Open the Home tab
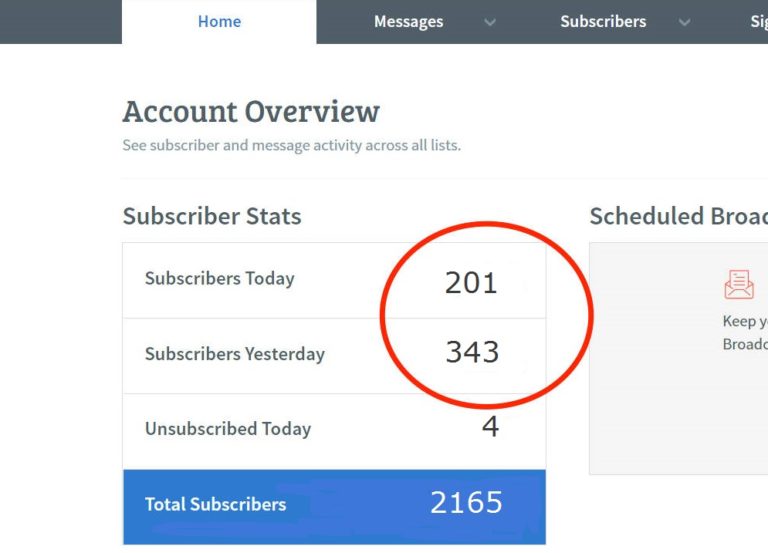The height and width of the screenshot is (553, 768). [219, 22]
